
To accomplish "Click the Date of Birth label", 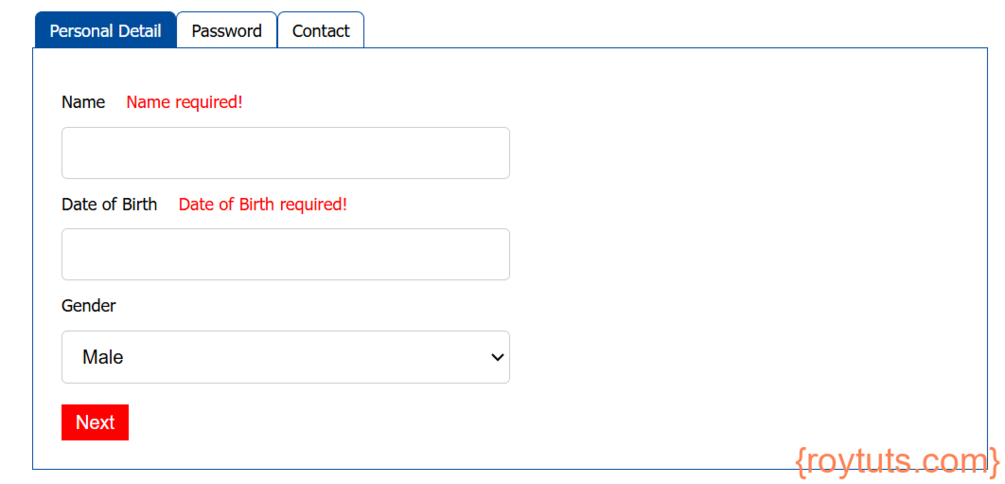I will tap(109, 204).
